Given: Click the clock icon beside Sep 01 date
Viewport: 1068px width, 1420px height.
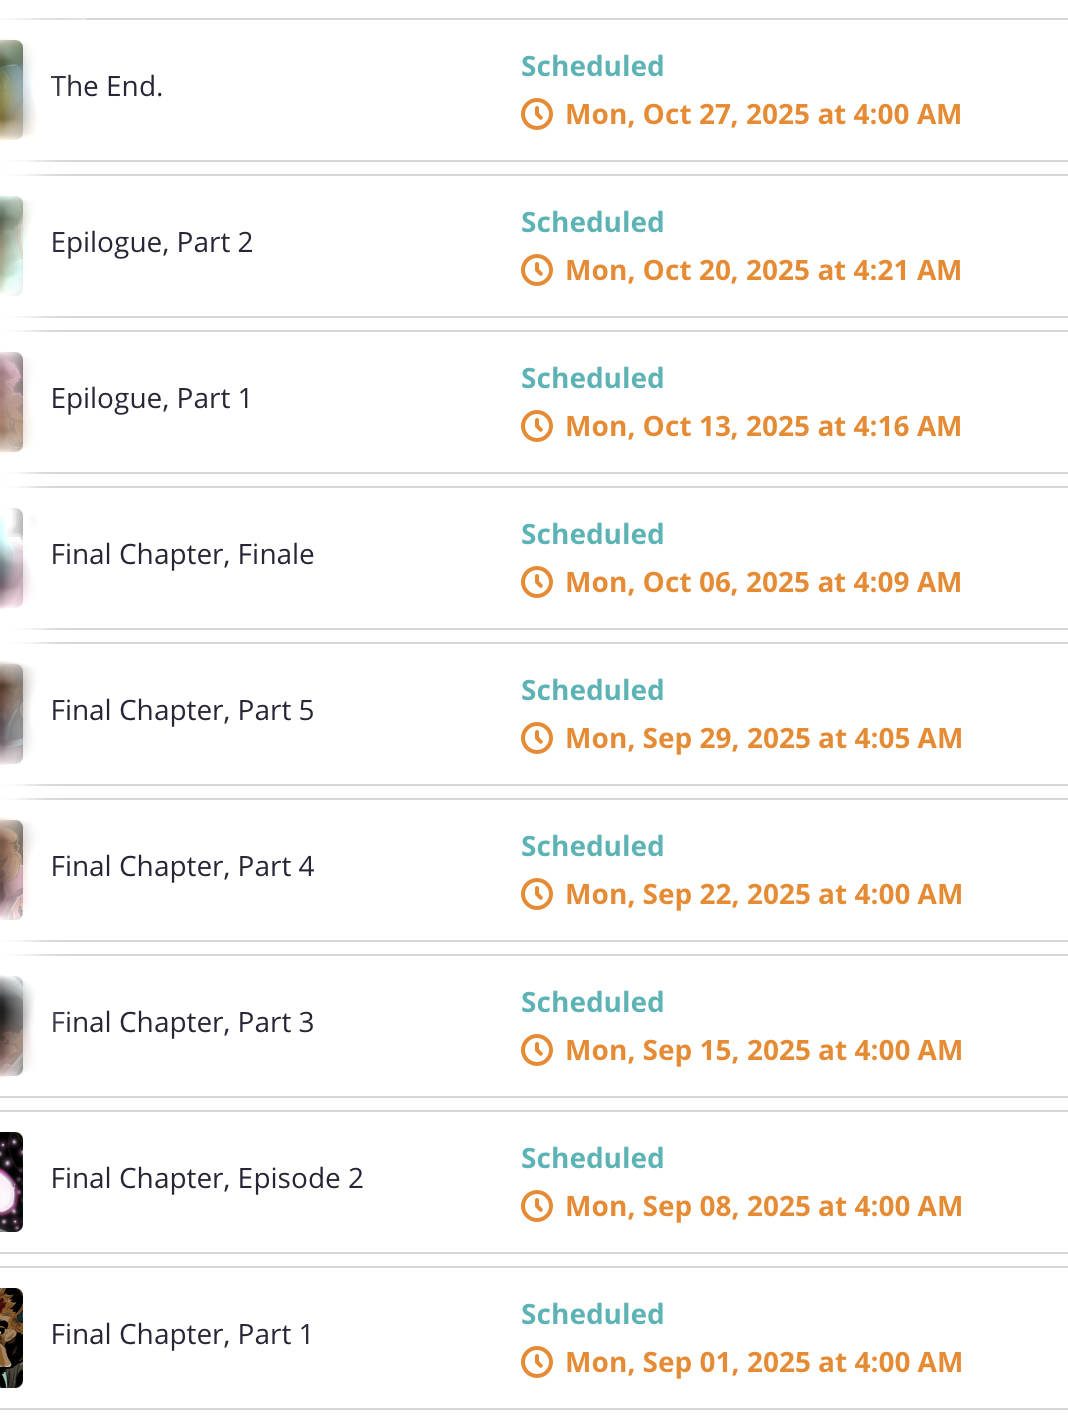Looking at the screenshot, I should (x=537, y=1362).
